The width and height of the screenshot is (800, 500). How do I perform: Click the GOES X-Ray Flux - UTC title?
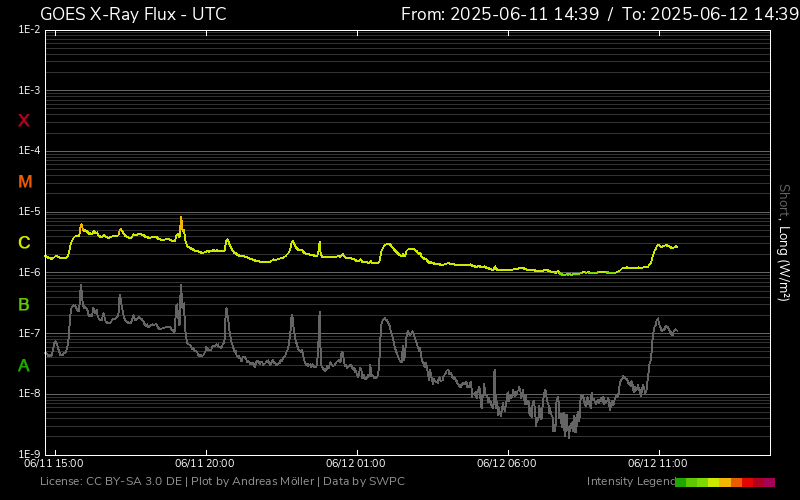133,14
